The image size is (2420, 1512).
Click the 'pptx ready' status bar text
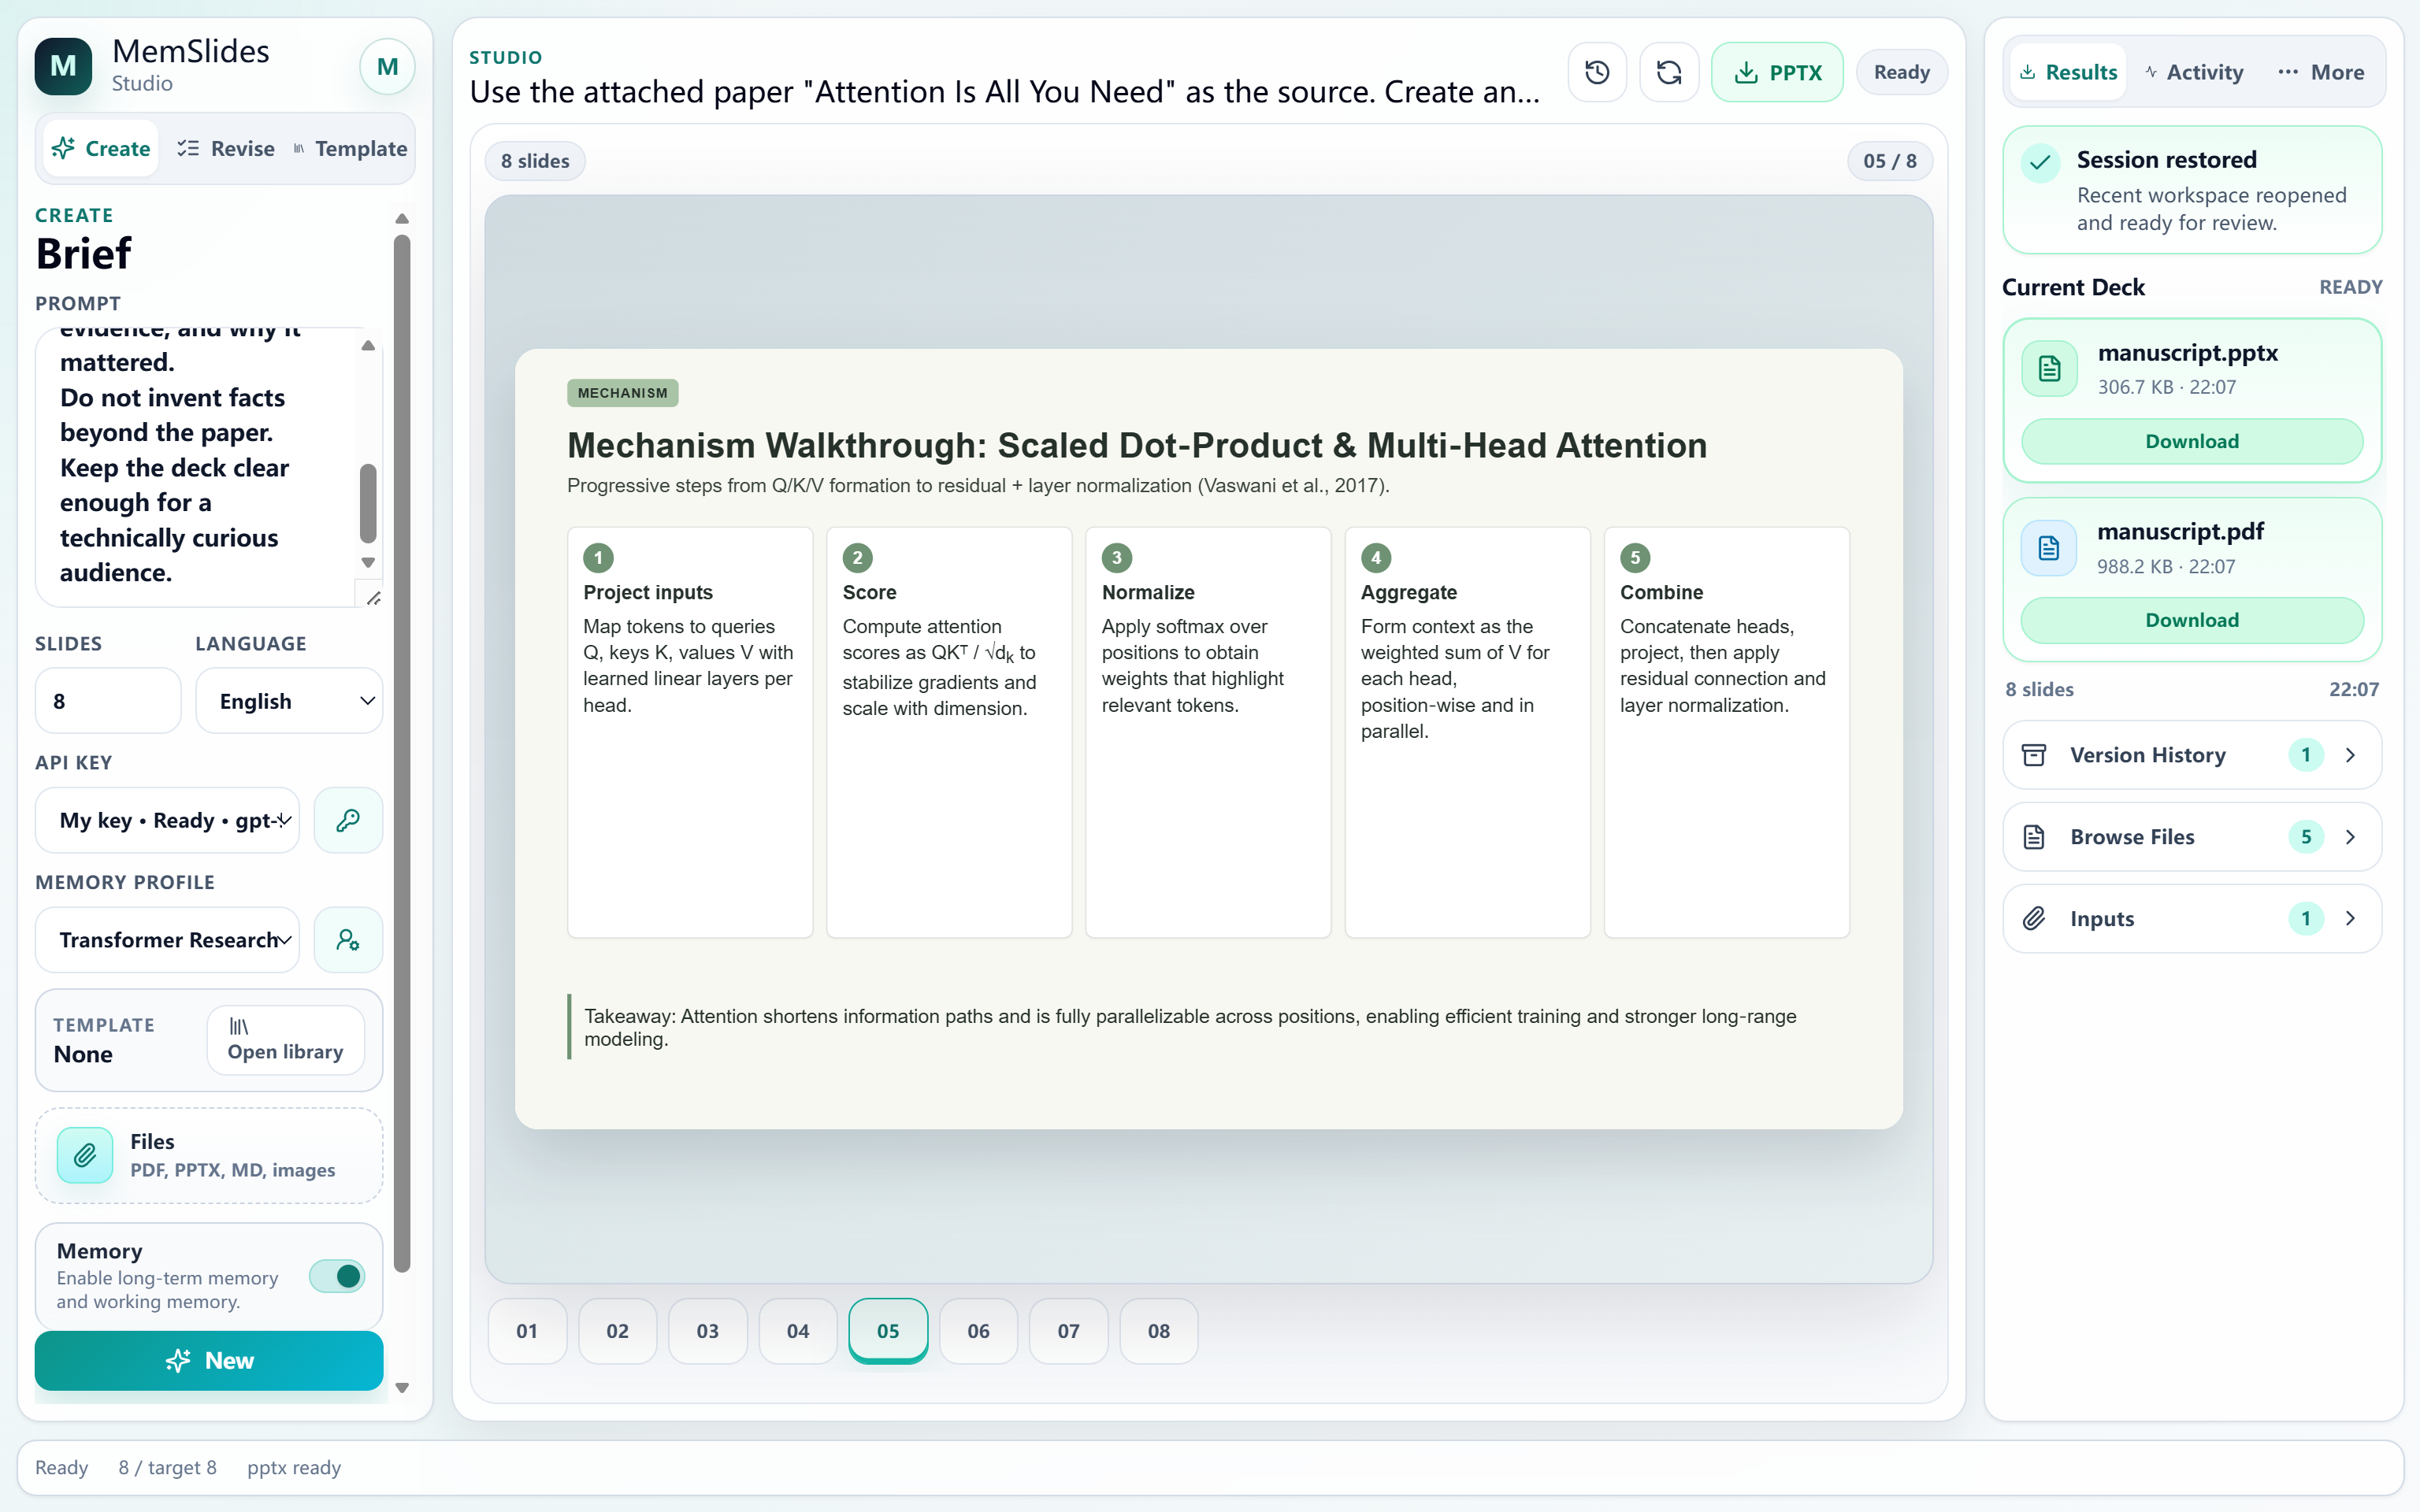coord(294,1467)
